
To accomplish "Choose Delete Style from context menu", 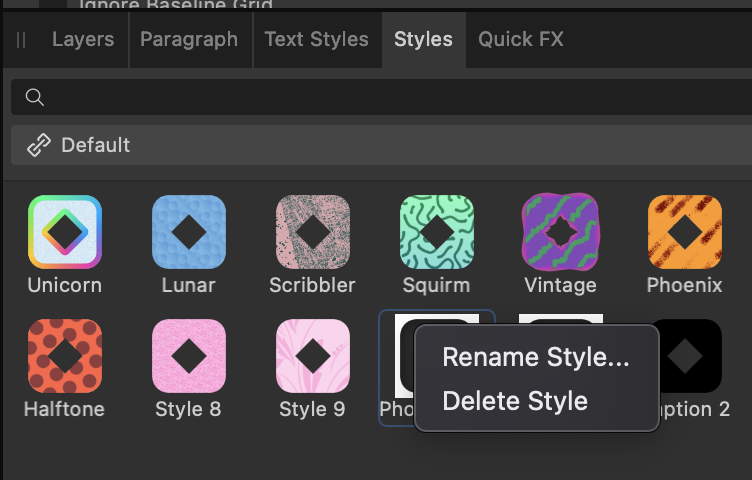I will tap(515, 400).
